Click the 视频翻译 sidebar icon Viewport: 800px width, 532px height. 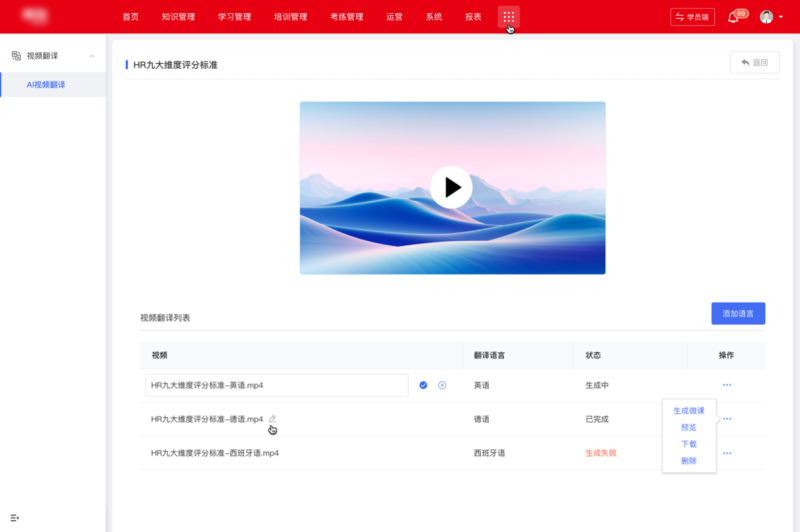point(16,56)
